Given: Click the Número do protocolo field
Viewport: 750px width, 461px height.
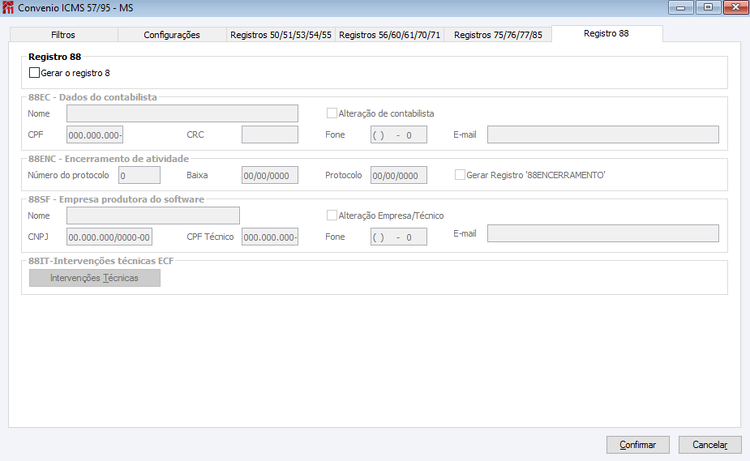Looking at the screenshot, I should 139,175.
